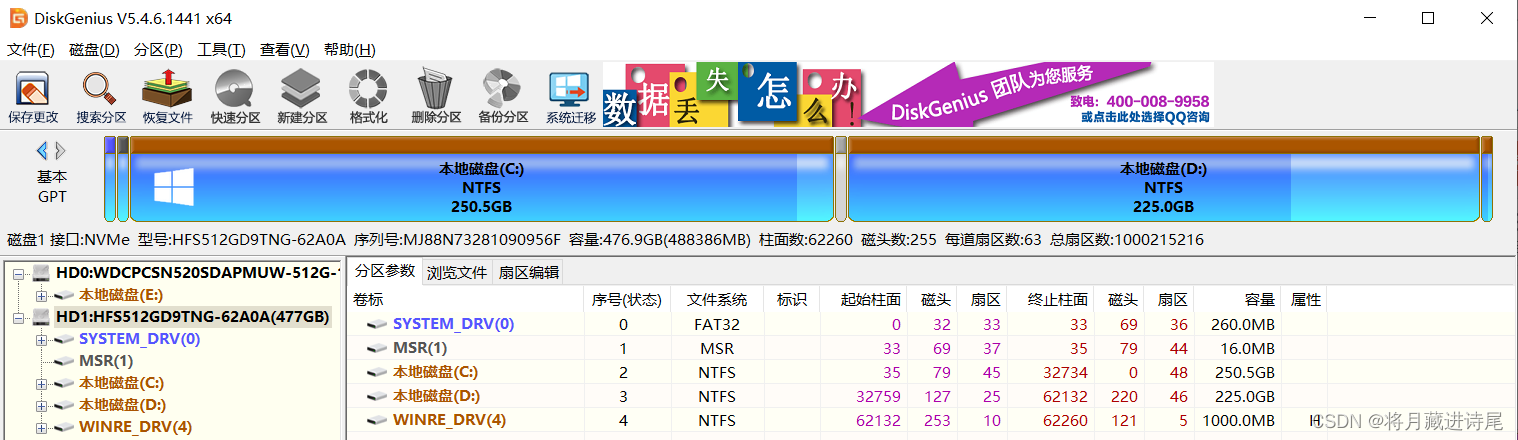
Task: Click the Windows logo on the C: partition bar
Action: pyautogui.click(x=174, y=187)
